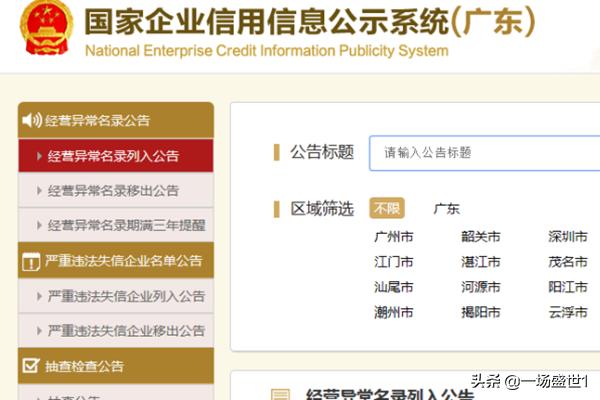Click arrow before 经营异常名录移出公告

click(39, 190)
